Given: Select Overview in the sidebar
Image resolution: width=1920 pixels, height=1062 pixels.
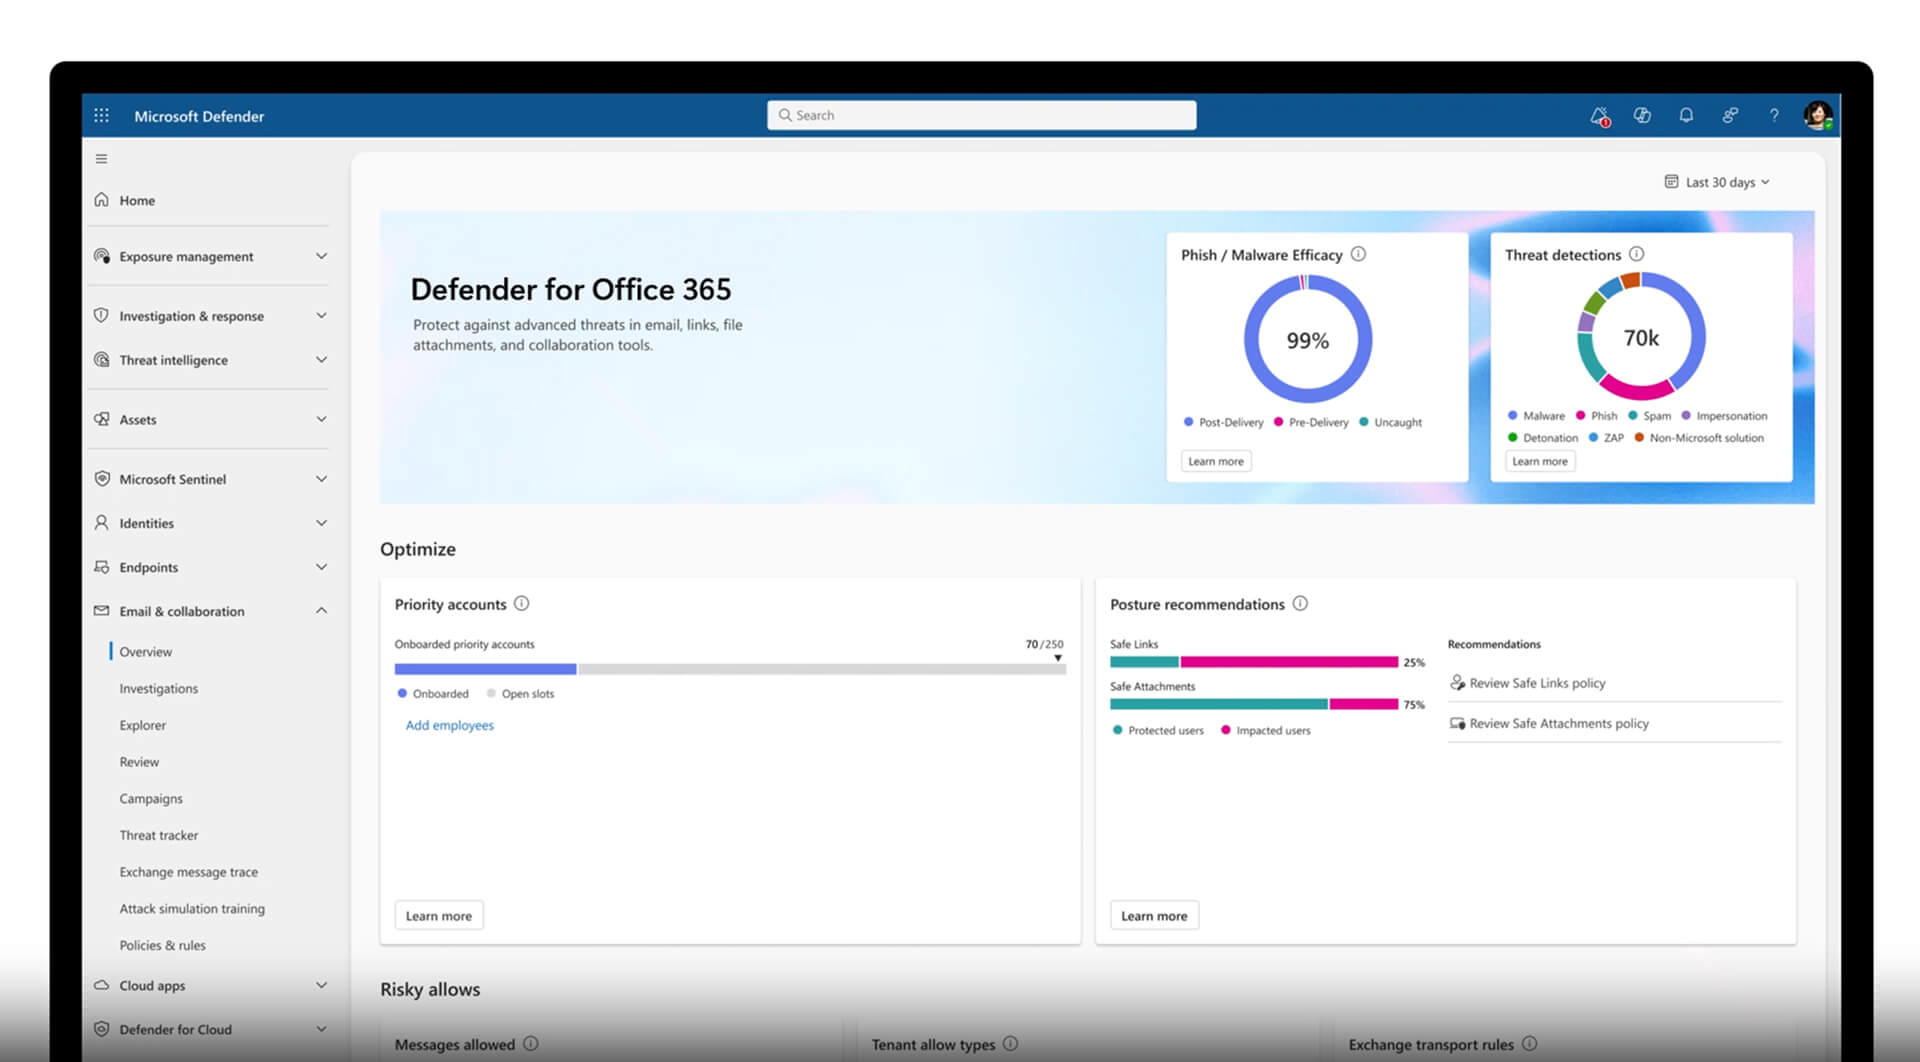Looking at the screenshot, I should pyautogui.click(x=145, y=651).
